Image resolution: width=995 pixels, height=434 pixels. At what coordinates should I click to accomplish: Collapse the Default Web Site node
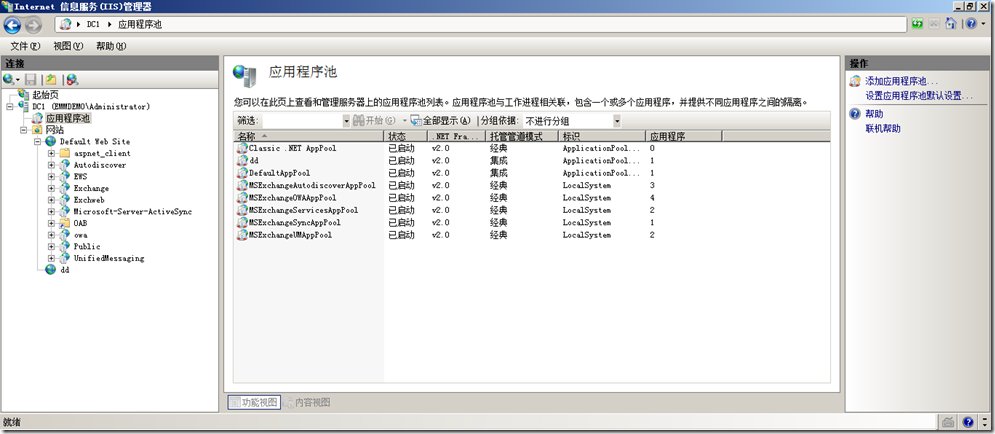coord(37,141)
